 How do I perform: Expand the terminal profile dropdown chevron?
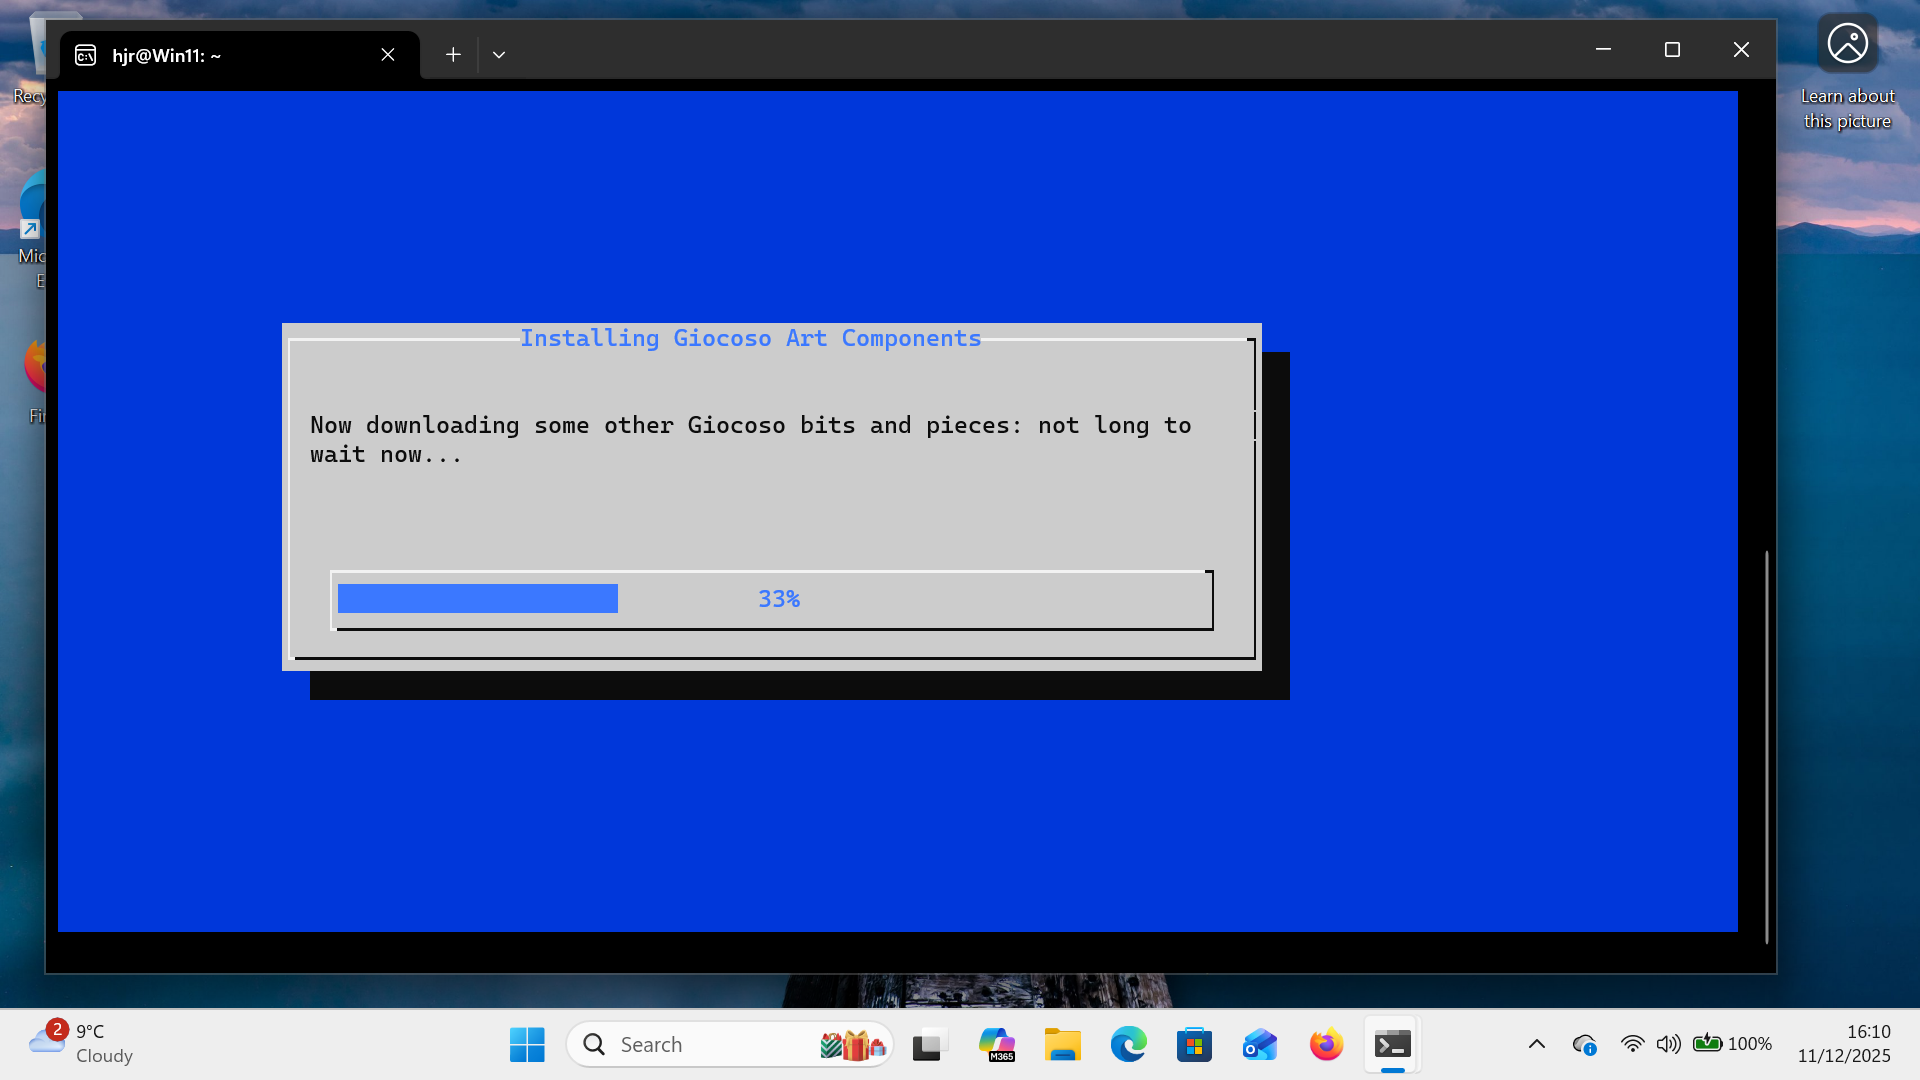coord(499,55)
